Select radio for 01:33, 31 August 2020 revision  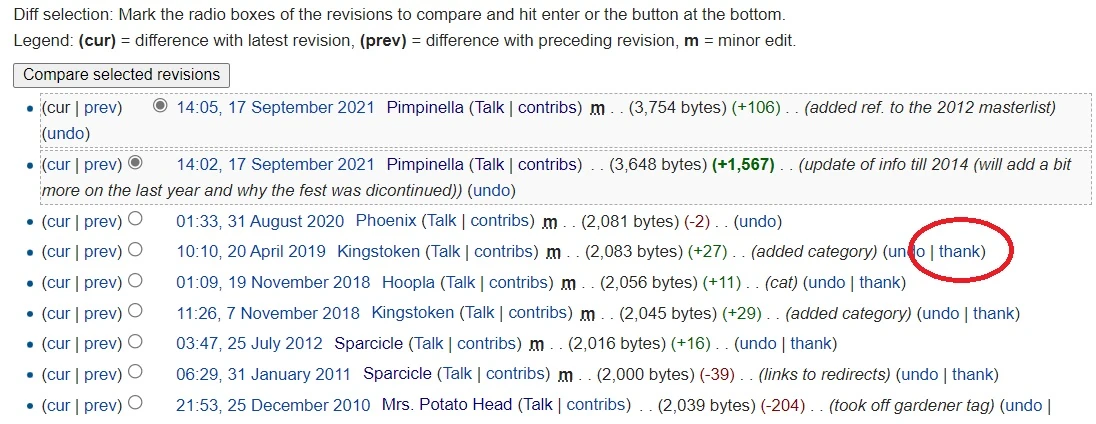pos(136,219)
